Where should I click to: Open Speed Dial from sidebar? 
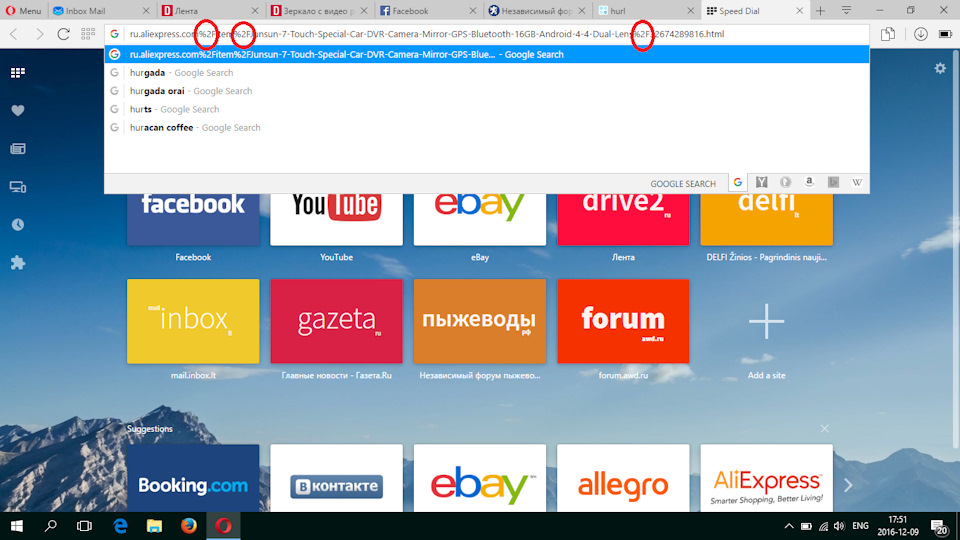(18, 73)
